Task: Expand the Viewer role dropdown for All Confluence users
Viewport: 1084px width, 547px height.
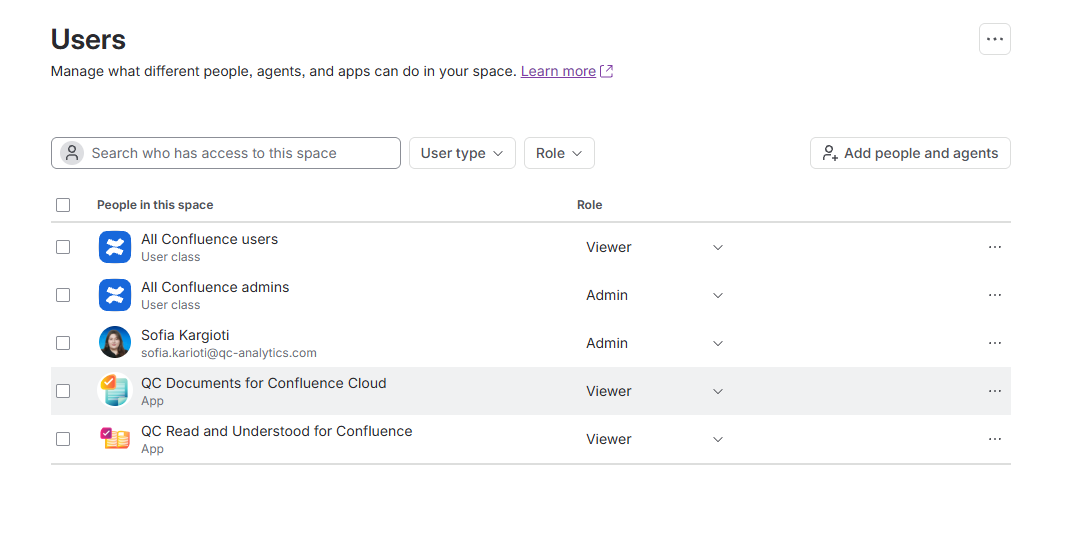Action: click(654, 247)
